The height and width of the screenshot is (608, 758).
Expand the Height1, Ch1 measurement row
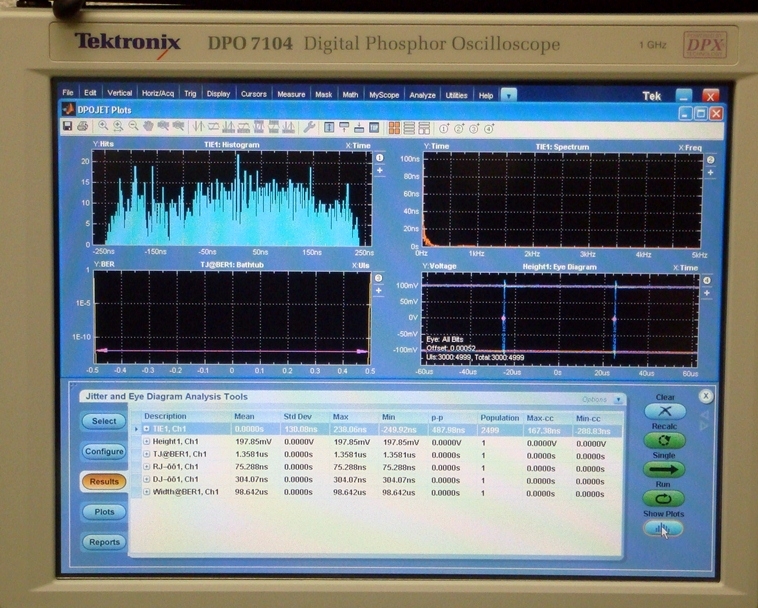pyautogui.click(x=146, y=441)
